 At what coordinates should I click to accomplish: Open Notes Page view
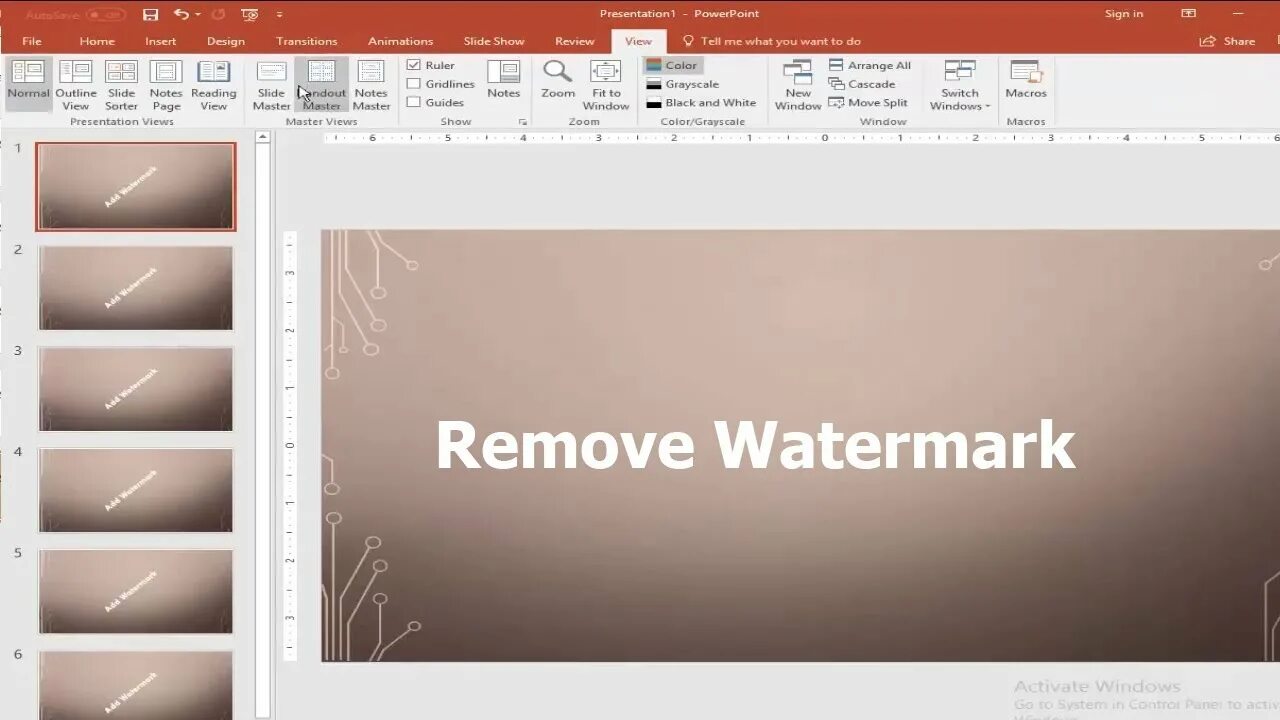click(x=166, y=83)
